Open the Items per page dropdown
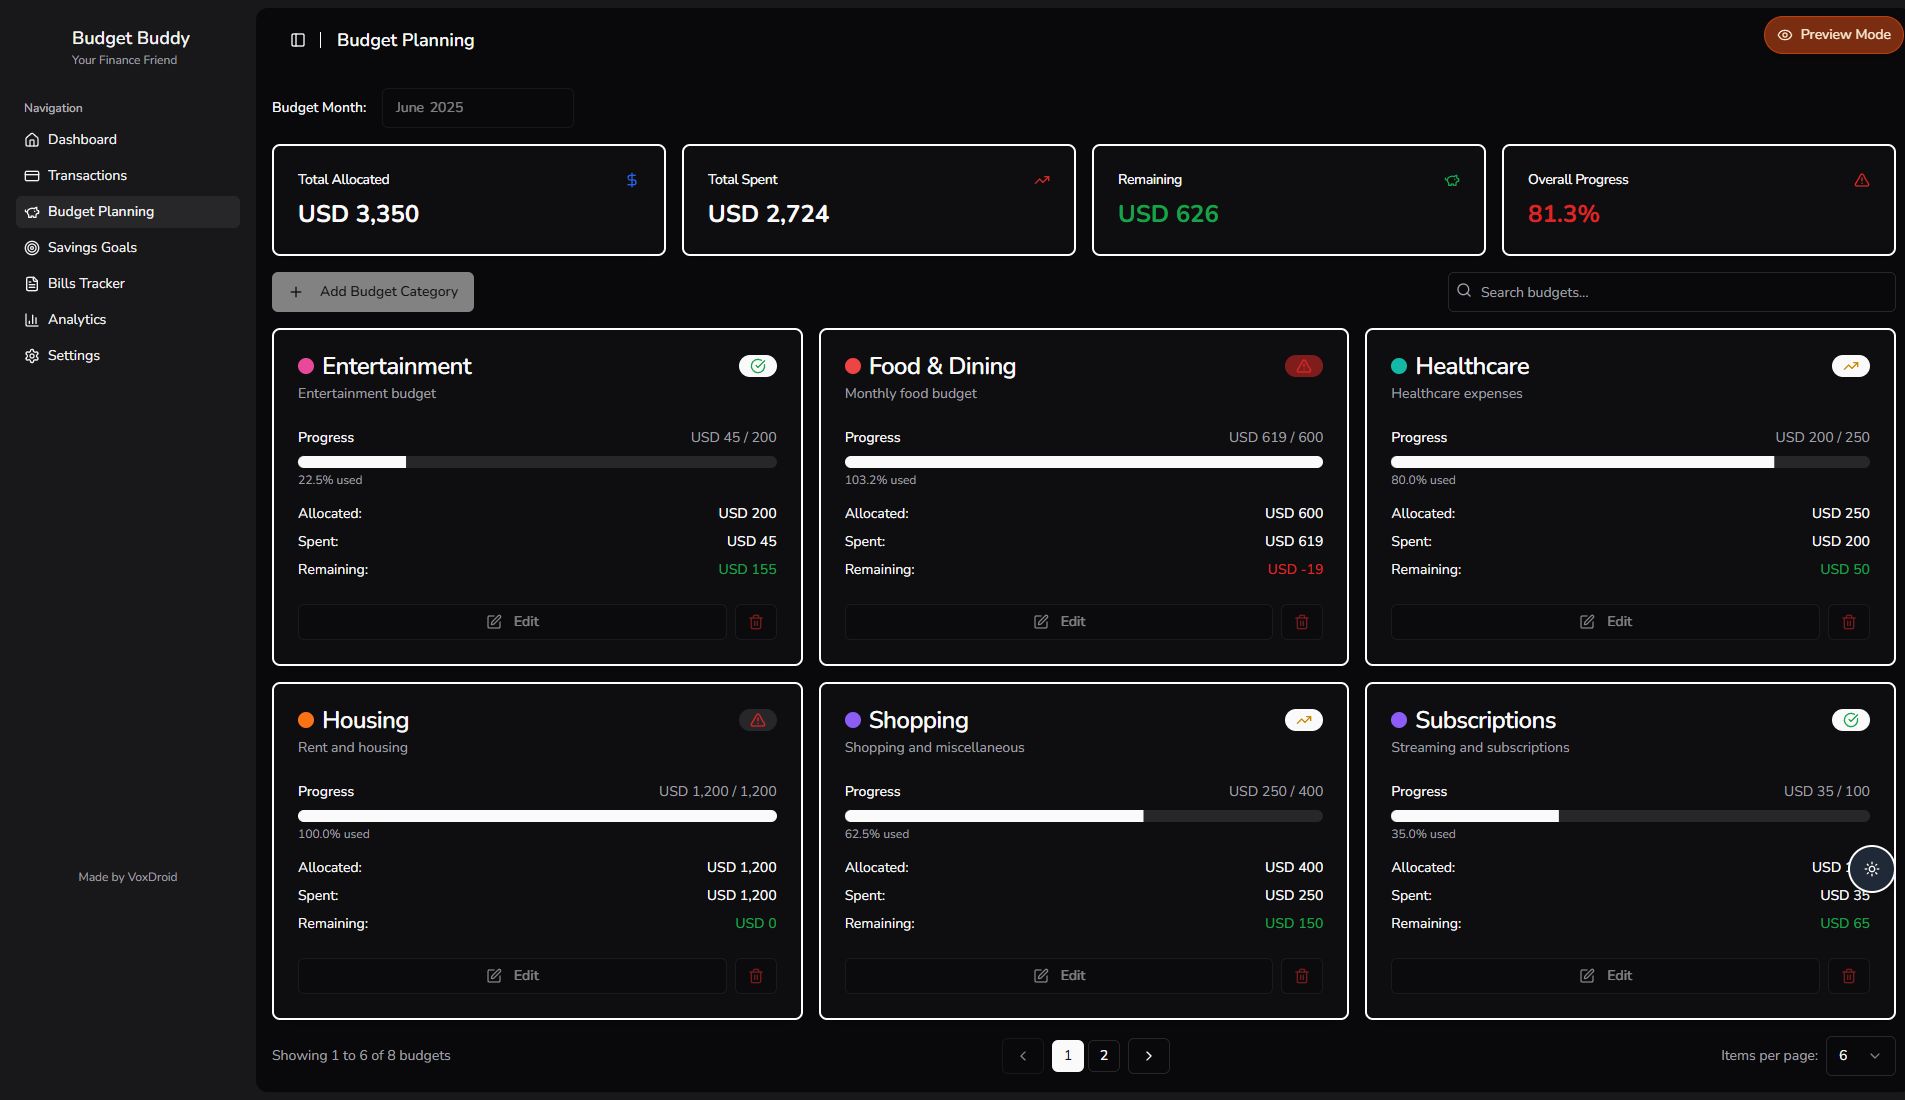Image resolution: width=1905 pixels, height=1100 pixels. 1860,1056
